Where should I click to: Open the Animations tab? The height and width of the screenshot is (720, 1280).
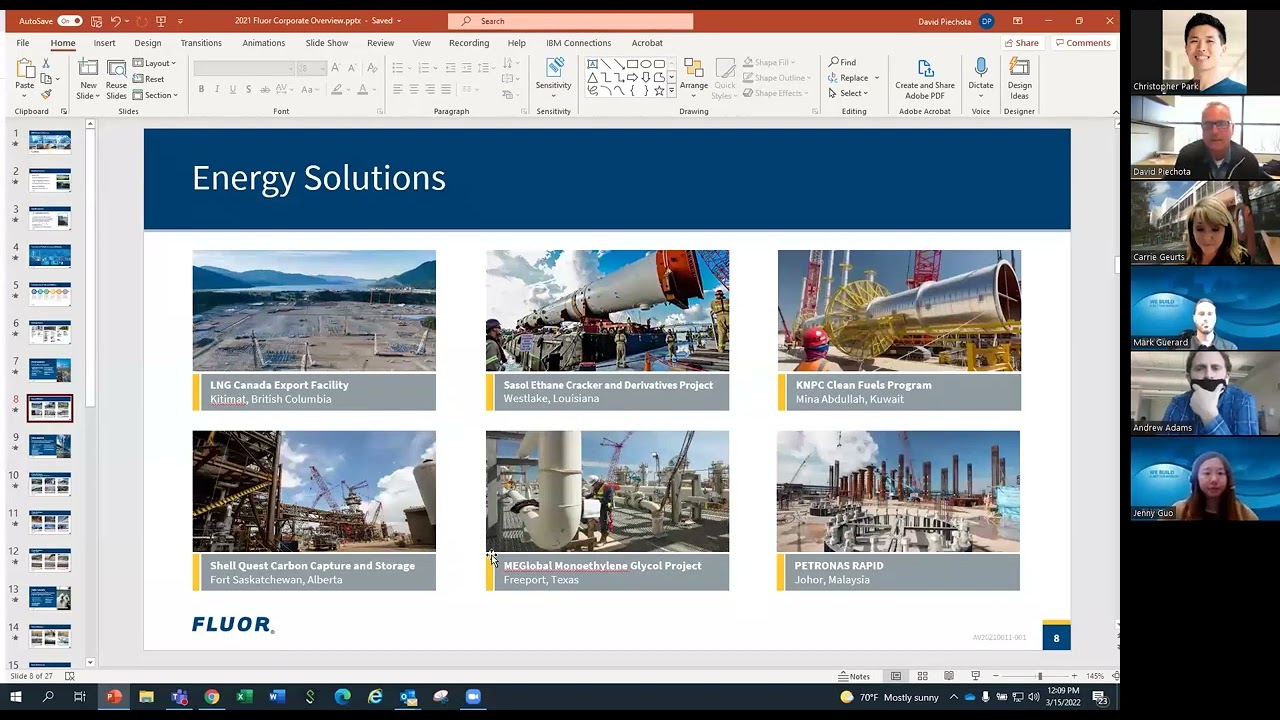[x=263, y=43]
